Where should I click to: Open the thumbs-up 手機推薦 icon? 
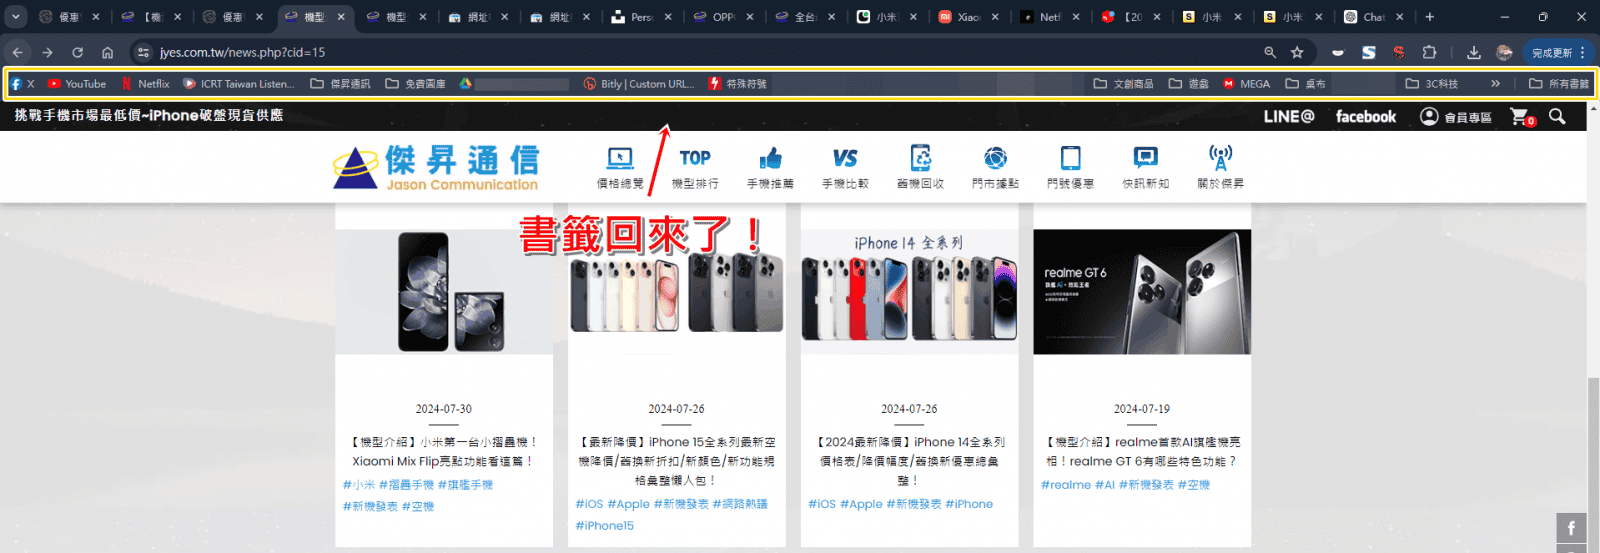pos(770,167)
